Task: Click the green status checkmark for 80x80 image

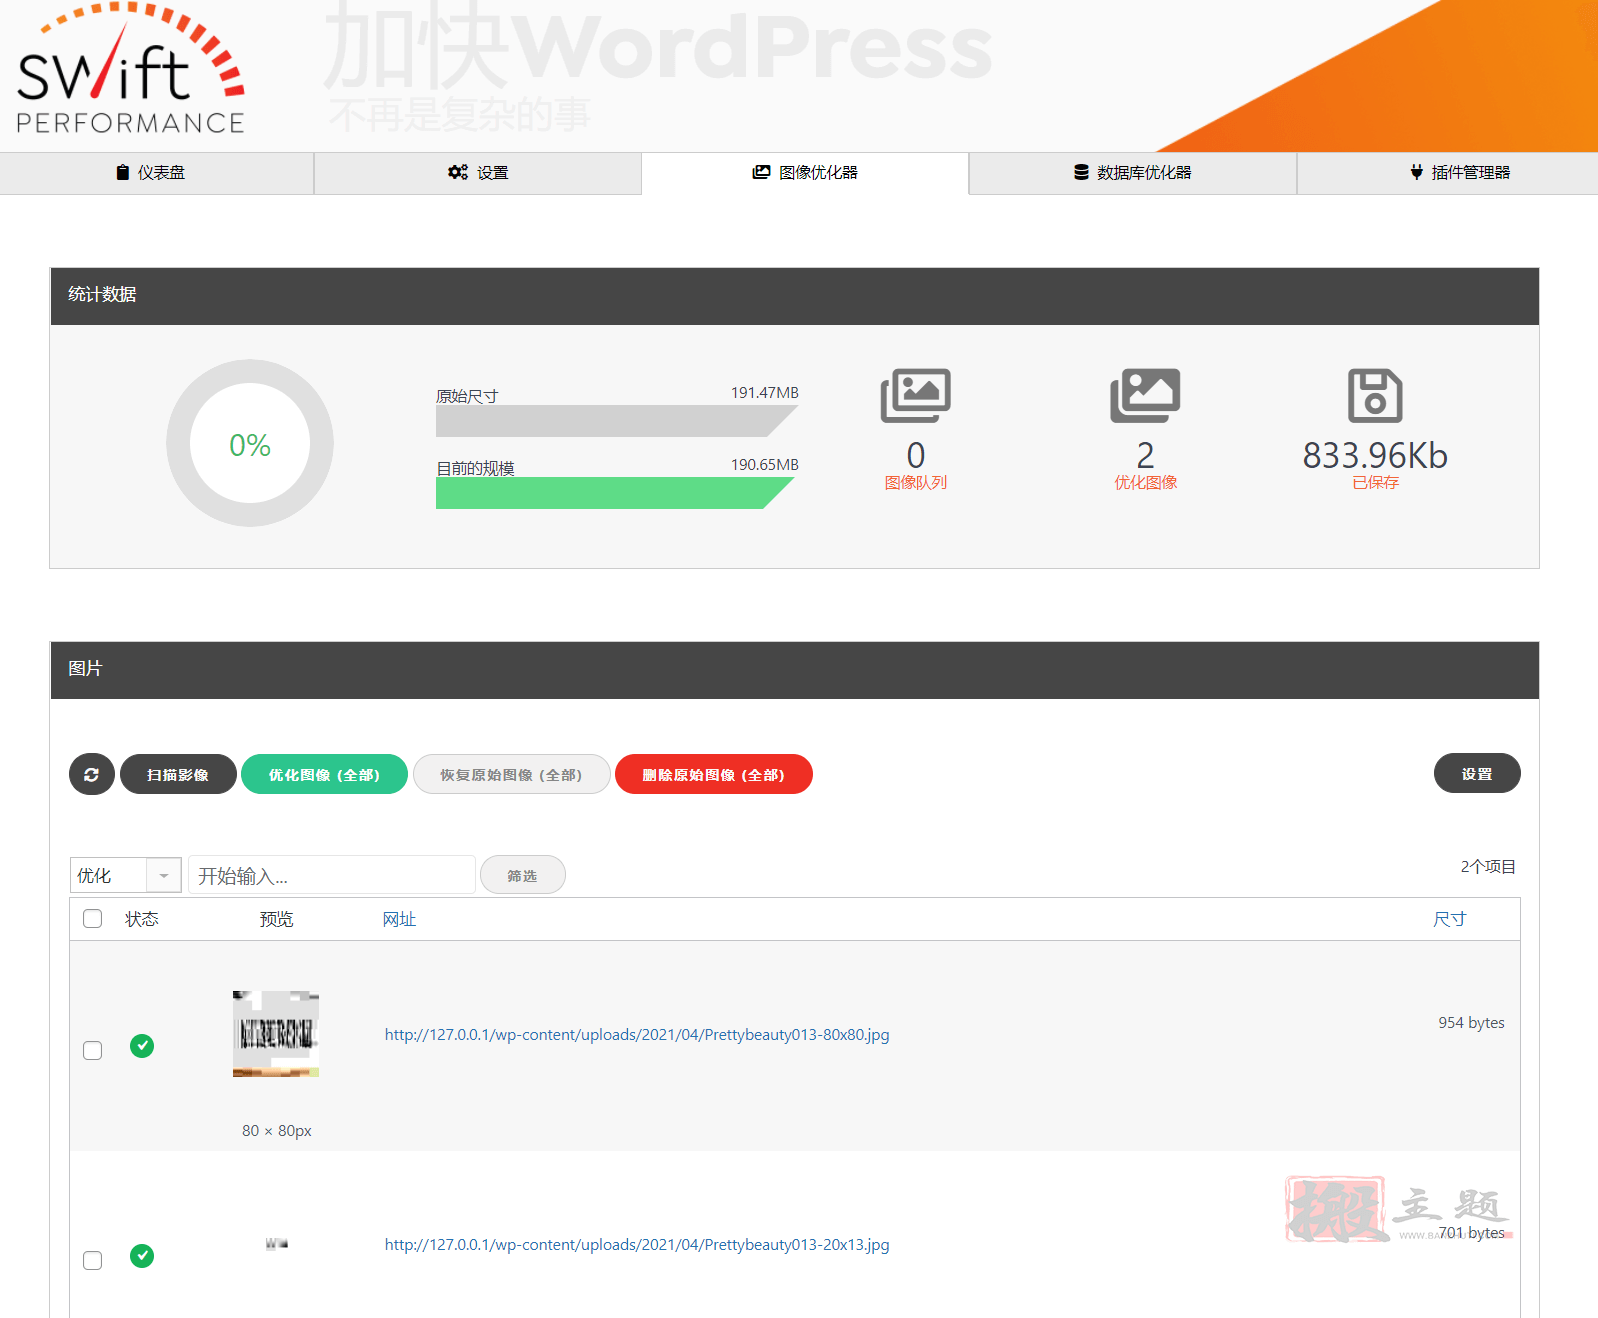Action: pos(142,1046)
